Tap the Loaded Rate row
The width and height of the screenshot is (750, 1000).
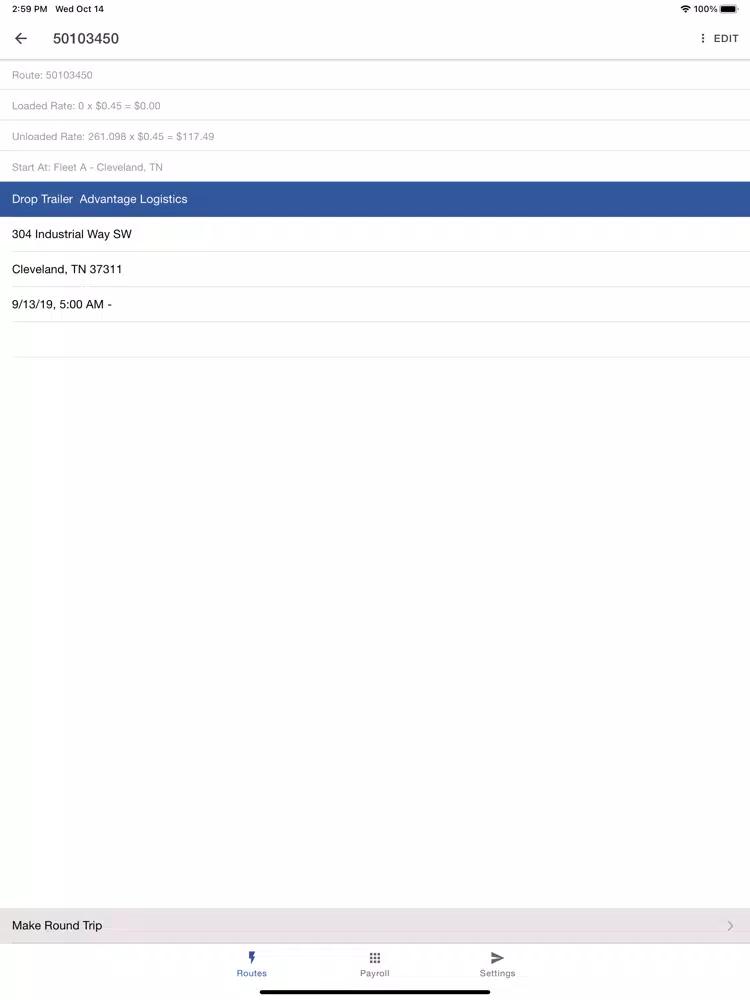coord(375,106)
